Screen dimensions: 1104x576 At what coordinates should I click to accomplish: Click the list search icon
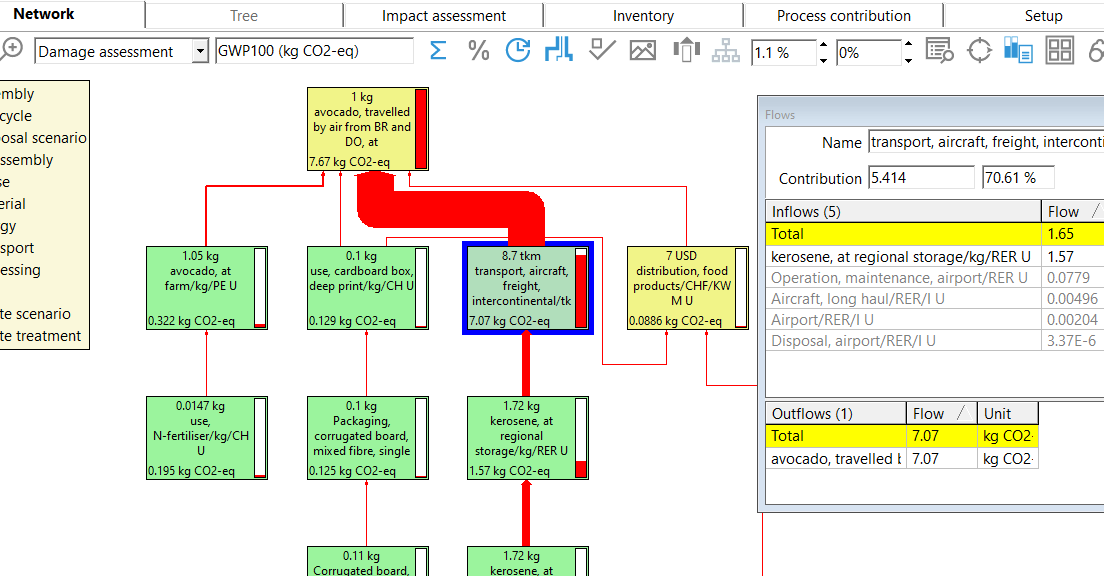(x=939, y=51)
